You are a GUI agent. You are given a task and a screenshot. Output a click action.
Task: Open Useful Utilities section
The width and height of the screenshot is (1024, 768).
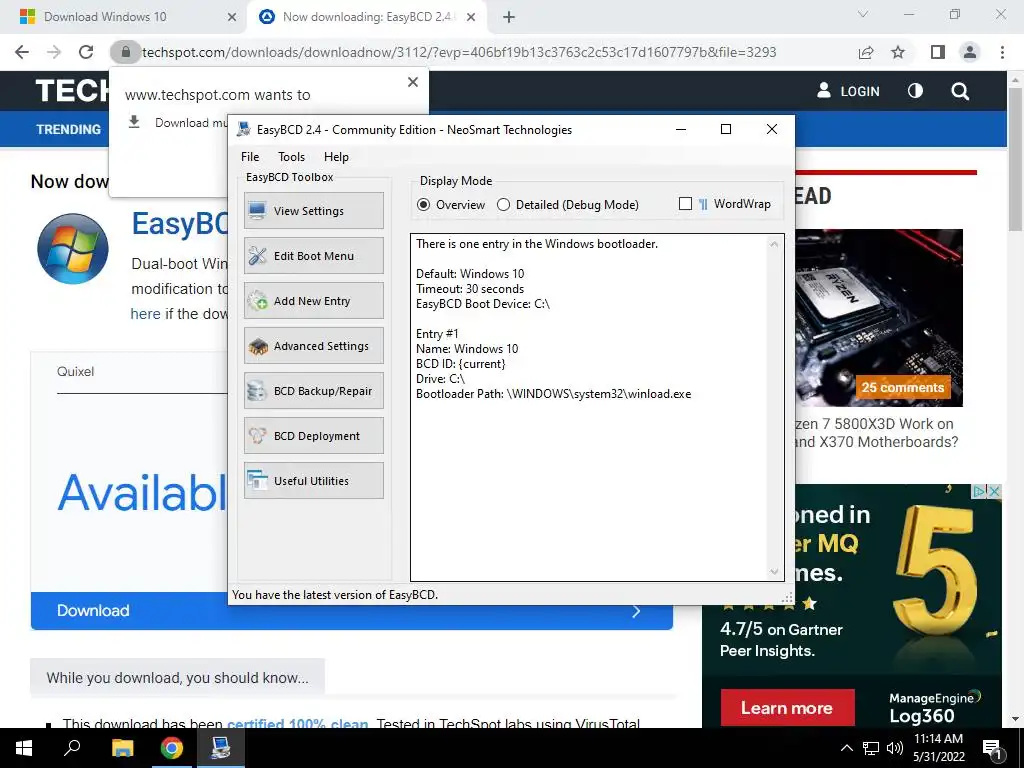point(313,481)
